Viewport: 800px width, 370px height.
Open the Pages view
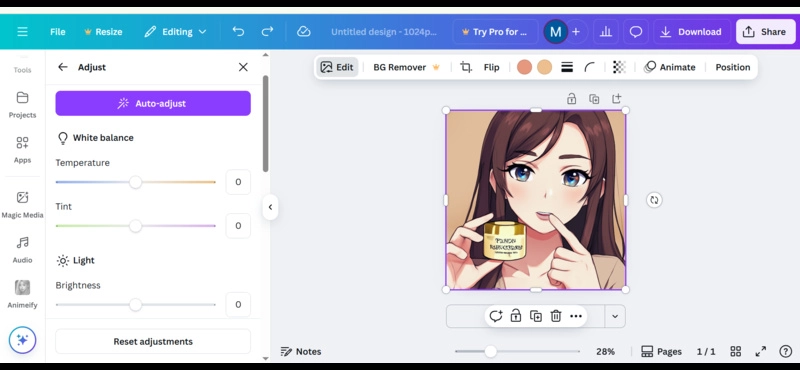tap(661, 352)
